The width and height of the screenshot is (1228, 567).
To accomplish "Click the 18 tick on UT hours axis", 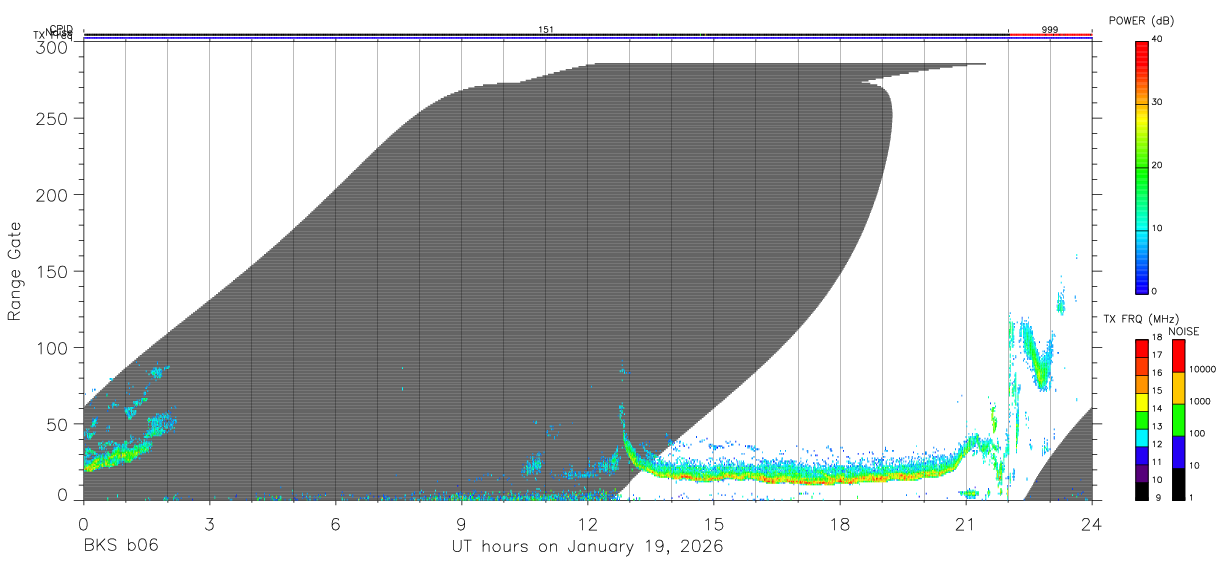I will [x=840, y=524].
